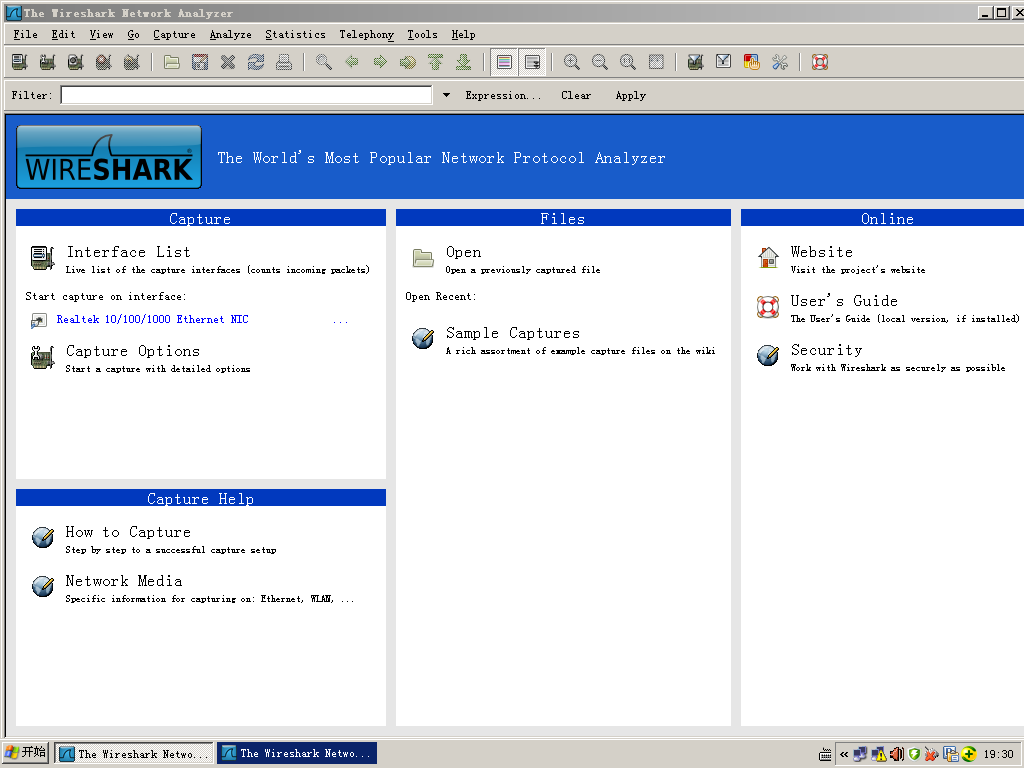Open the Telephony menu

click(x=366, y=35)
